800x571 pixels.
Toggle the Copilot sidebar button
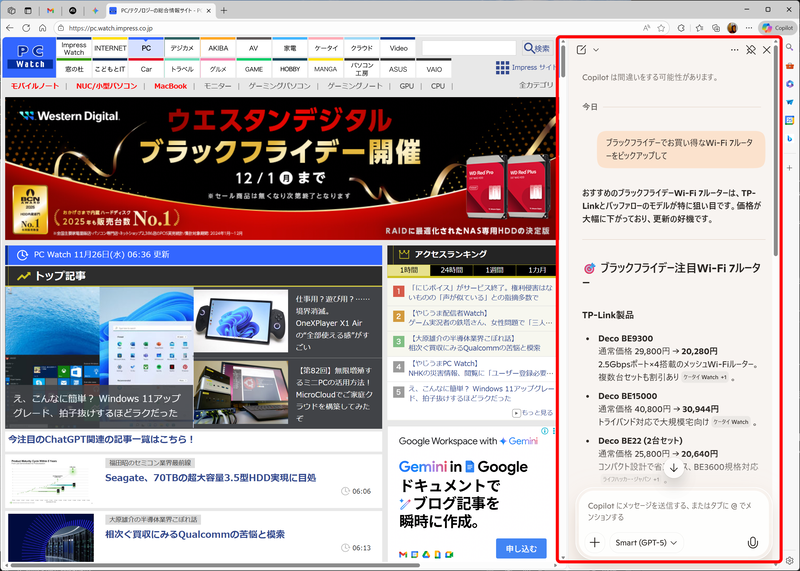pos(777,28)
